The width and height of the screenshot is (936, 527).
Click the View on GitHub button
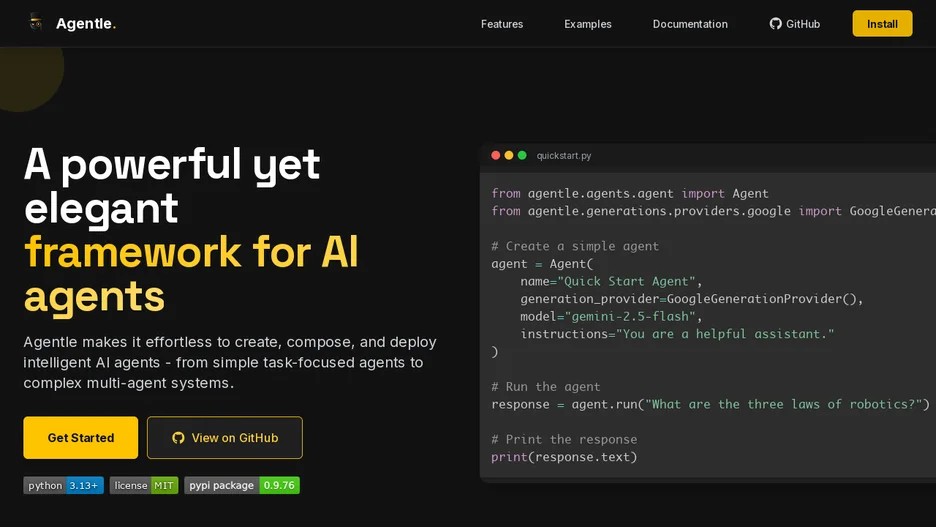224,437
